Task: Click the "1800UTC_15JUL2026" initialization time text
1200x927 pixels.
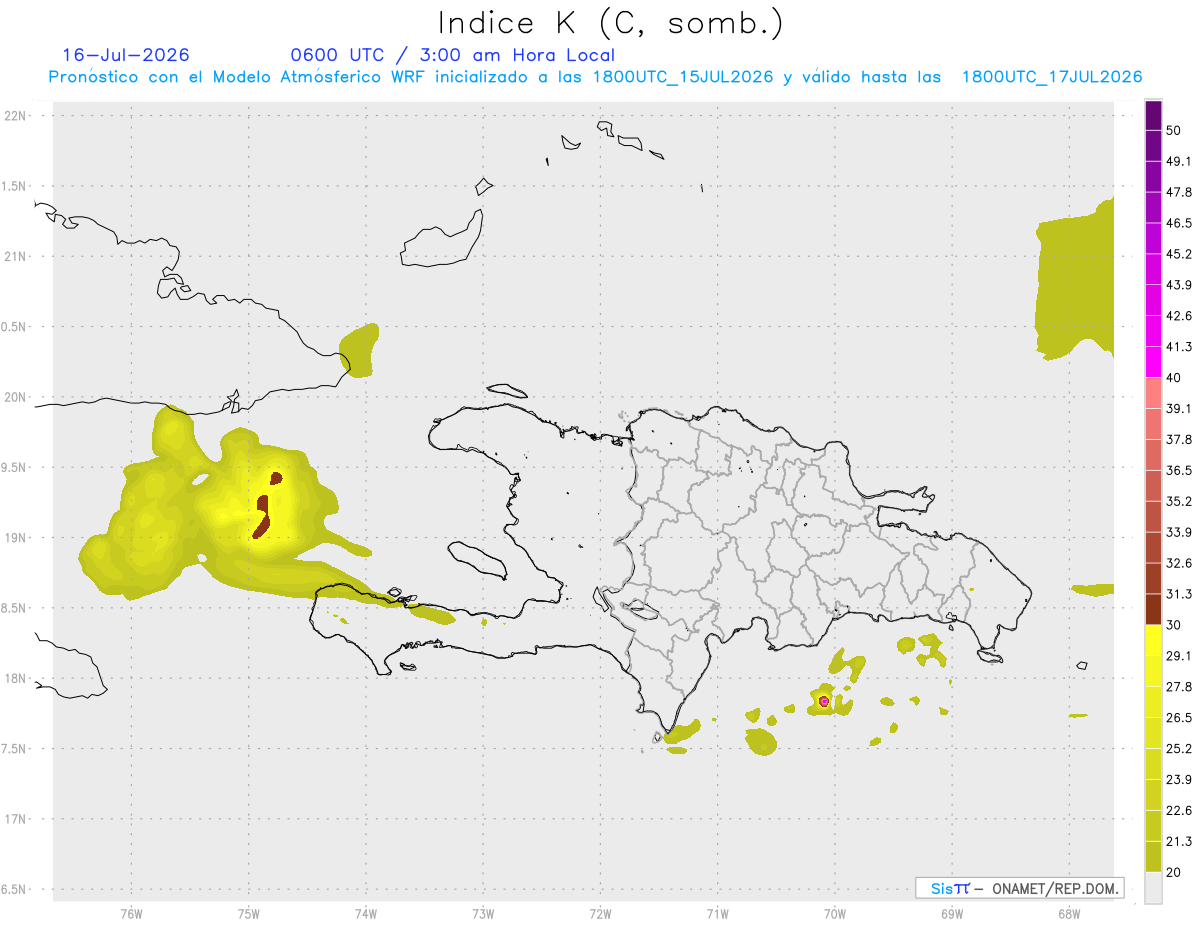Action: 684,77
